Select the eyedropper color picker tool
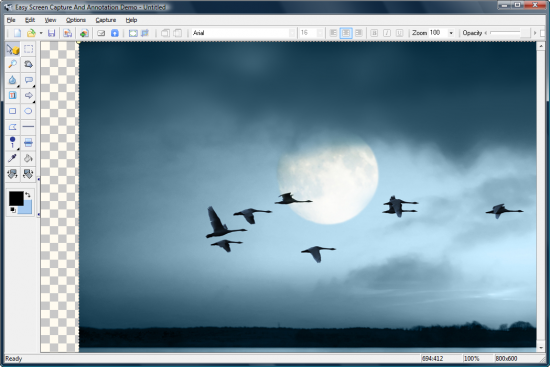The image size is (550, 367). point(13,158)
